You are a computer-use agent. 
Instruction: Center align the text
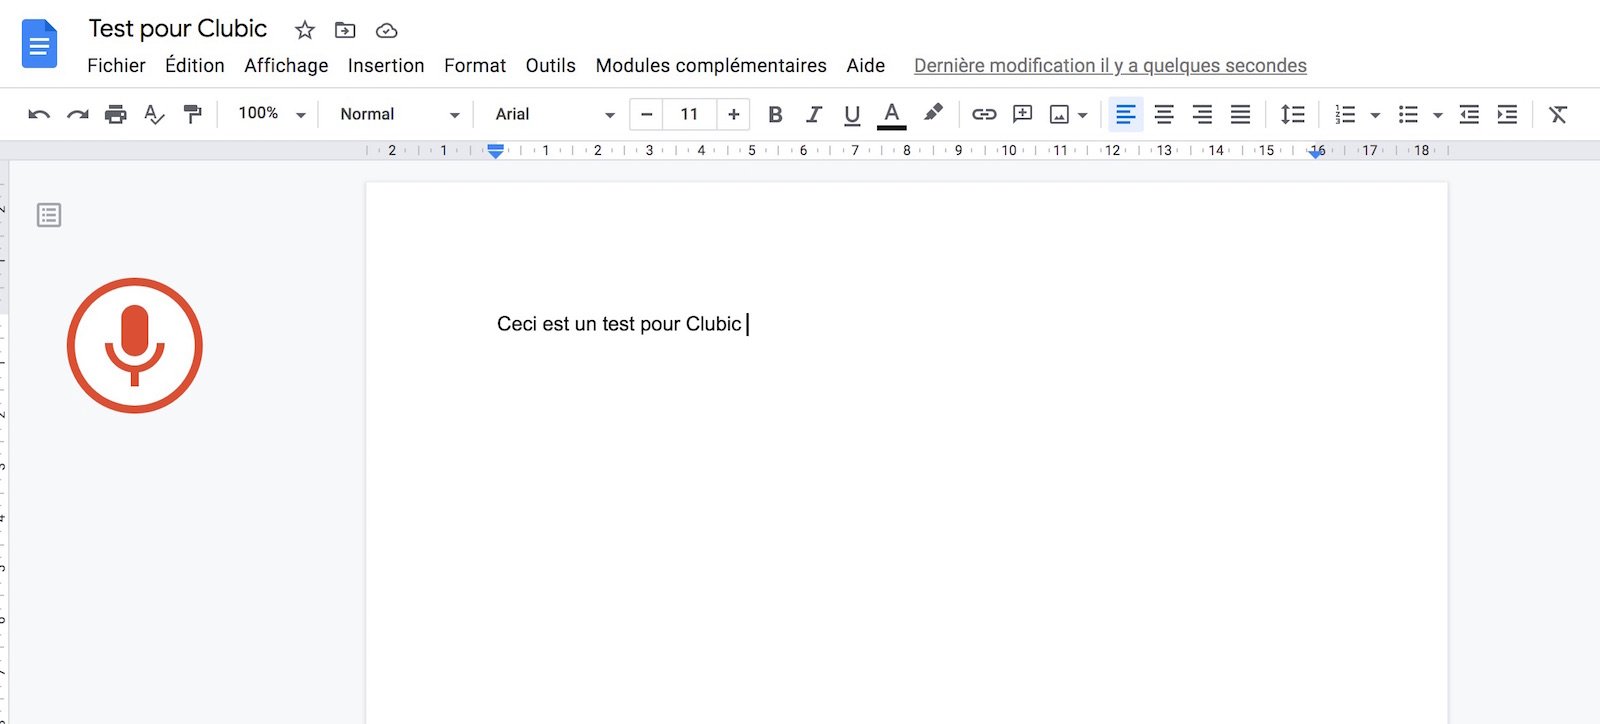tap(1164, 114)
